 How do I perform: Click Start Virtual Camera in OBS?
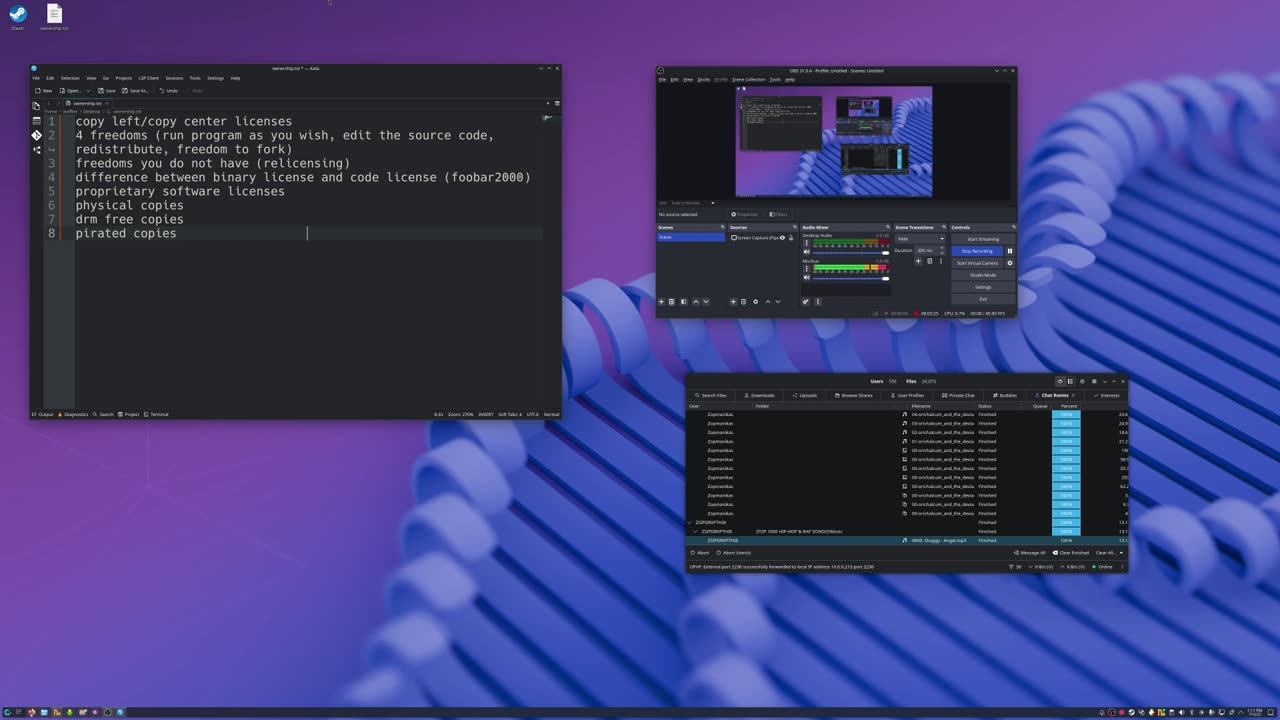coord(977,263)
